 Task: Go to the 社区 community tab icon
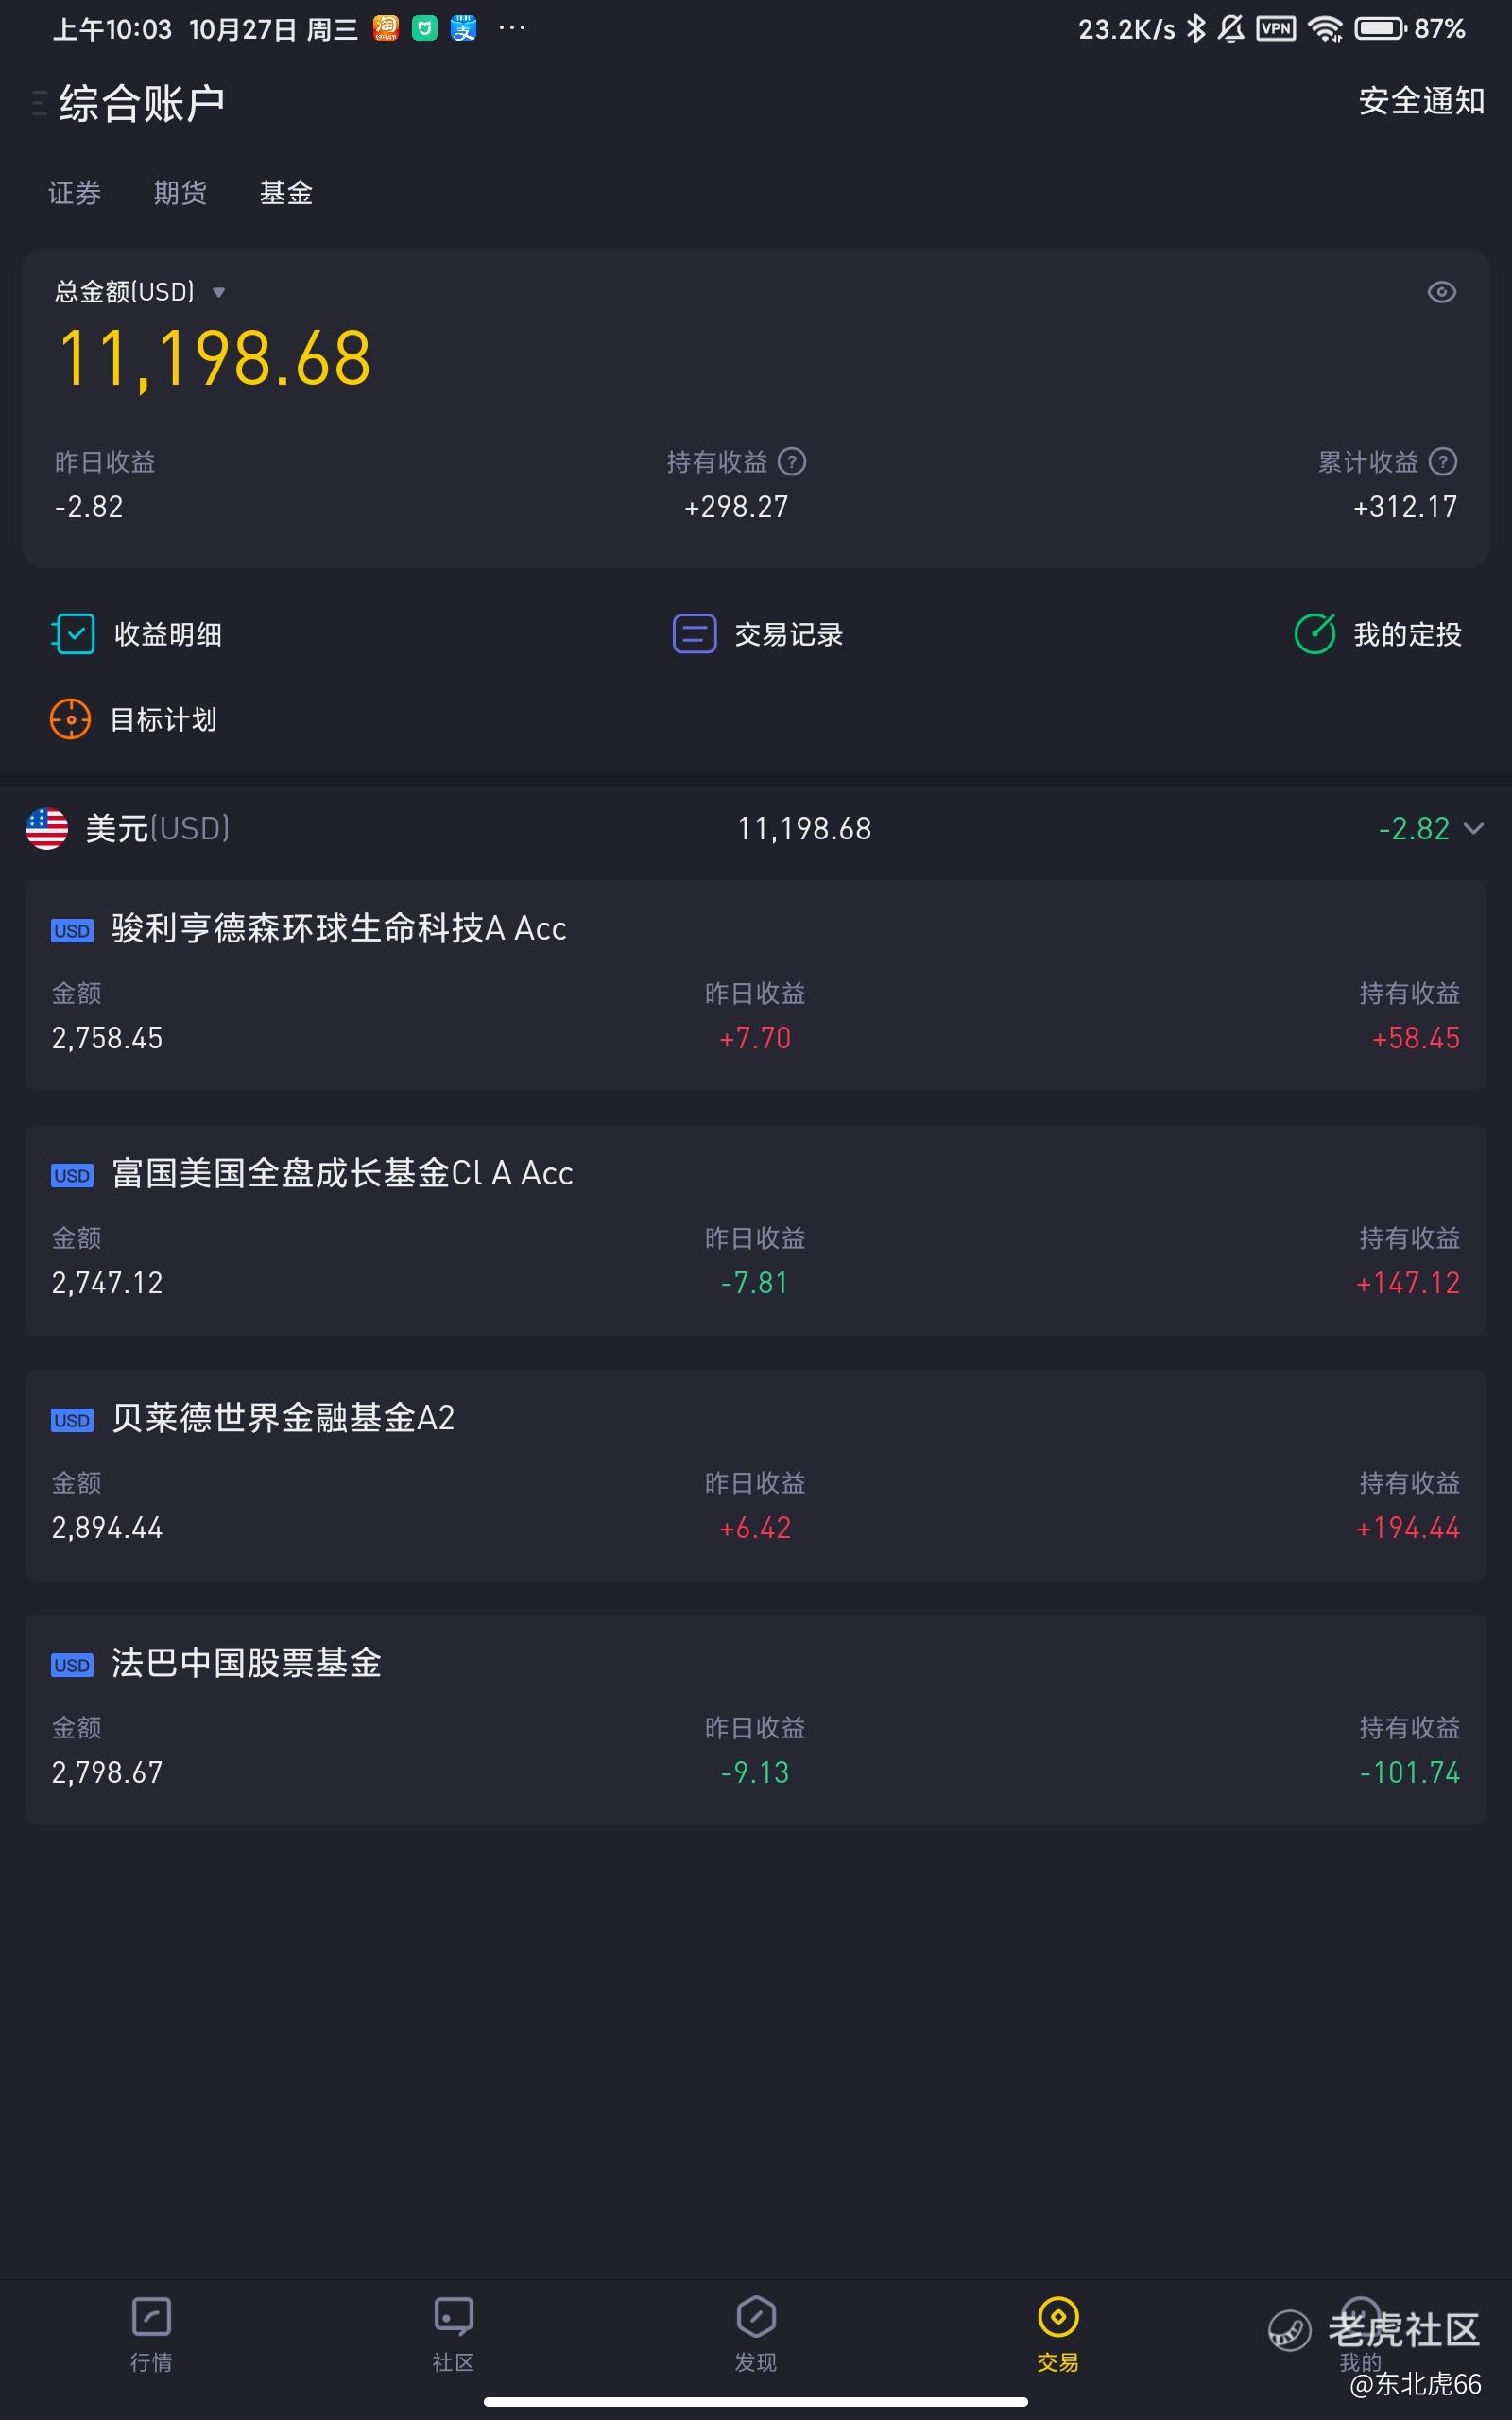point(453,2316)
